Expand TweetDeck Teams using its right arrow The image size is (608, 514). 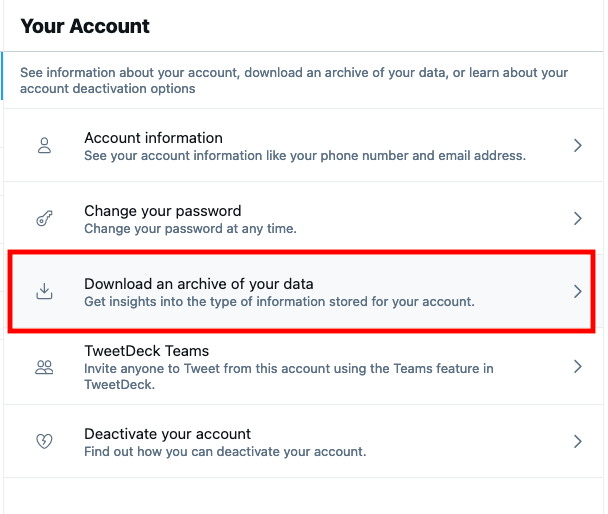pyautogui.click(x=577, y=366)
